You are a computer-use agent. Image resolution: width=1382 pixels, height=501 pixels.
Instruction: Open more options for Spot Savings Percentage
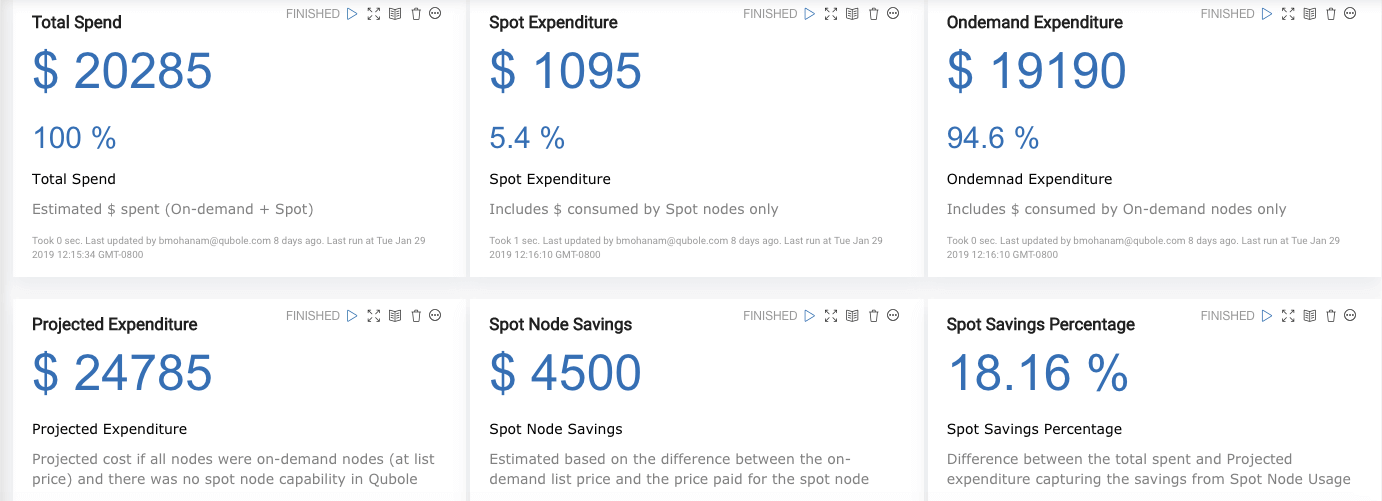(x=1350, y=316)
